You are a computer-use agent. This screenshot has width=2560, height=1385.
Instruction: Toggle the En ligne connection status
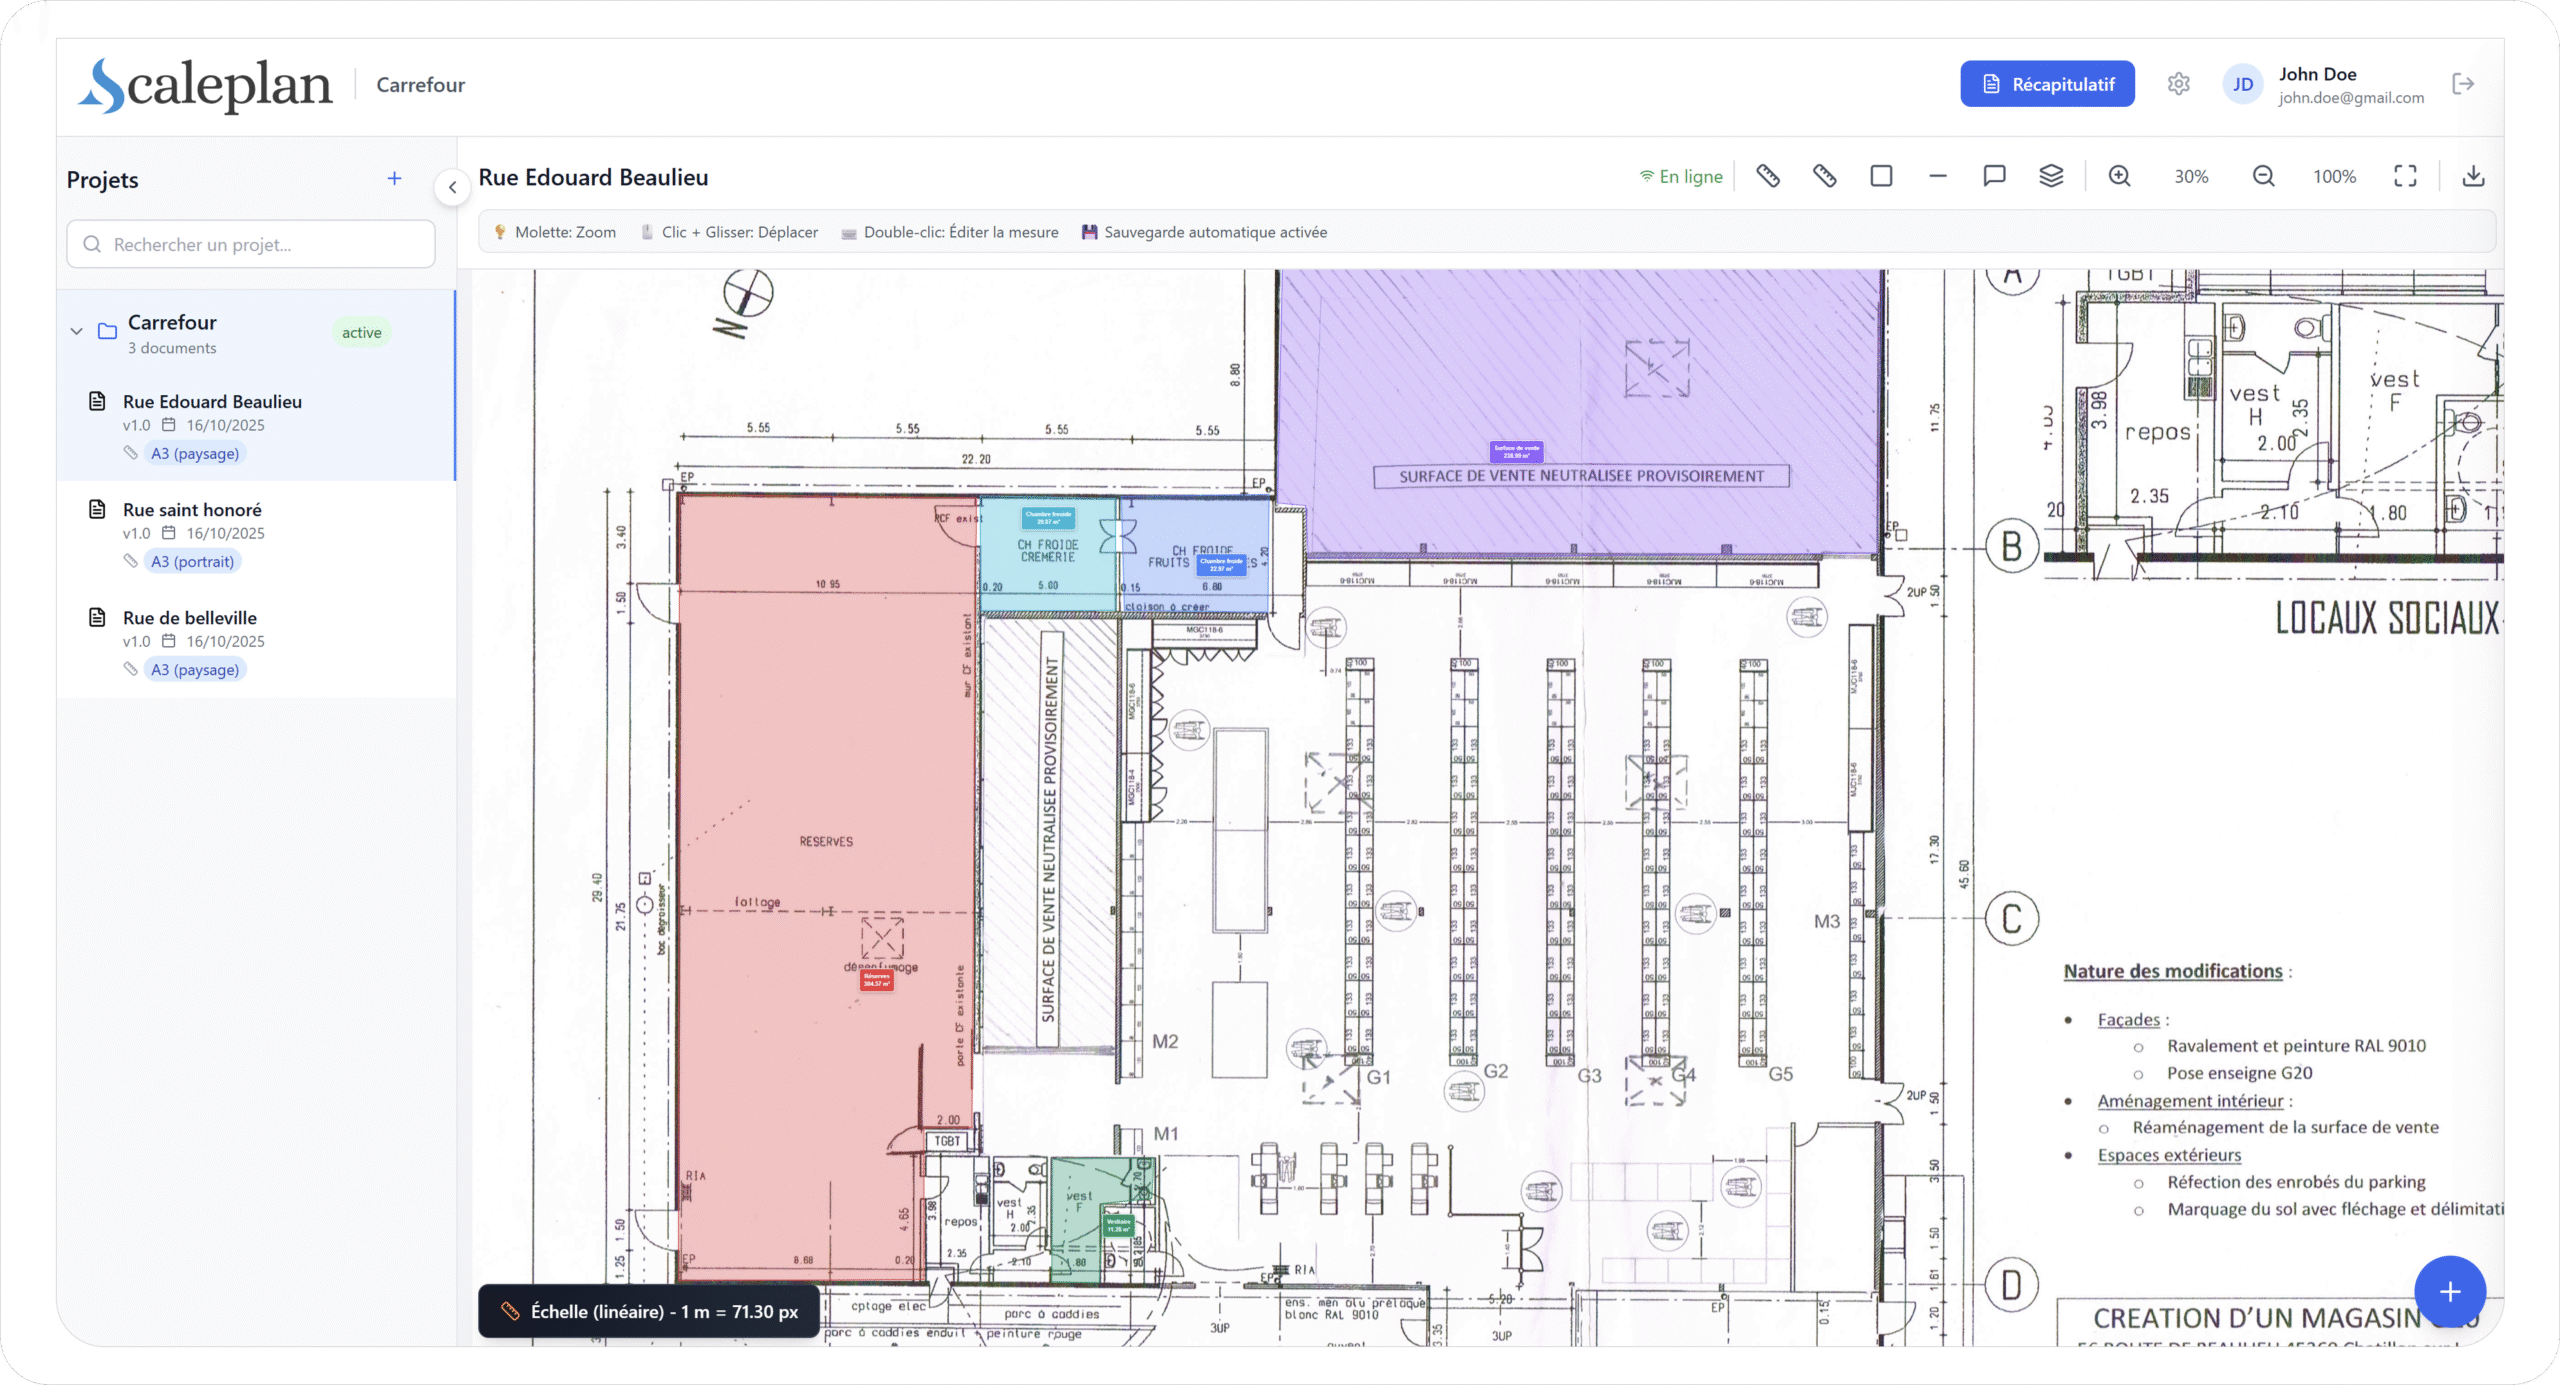(x=1681, y=176)
